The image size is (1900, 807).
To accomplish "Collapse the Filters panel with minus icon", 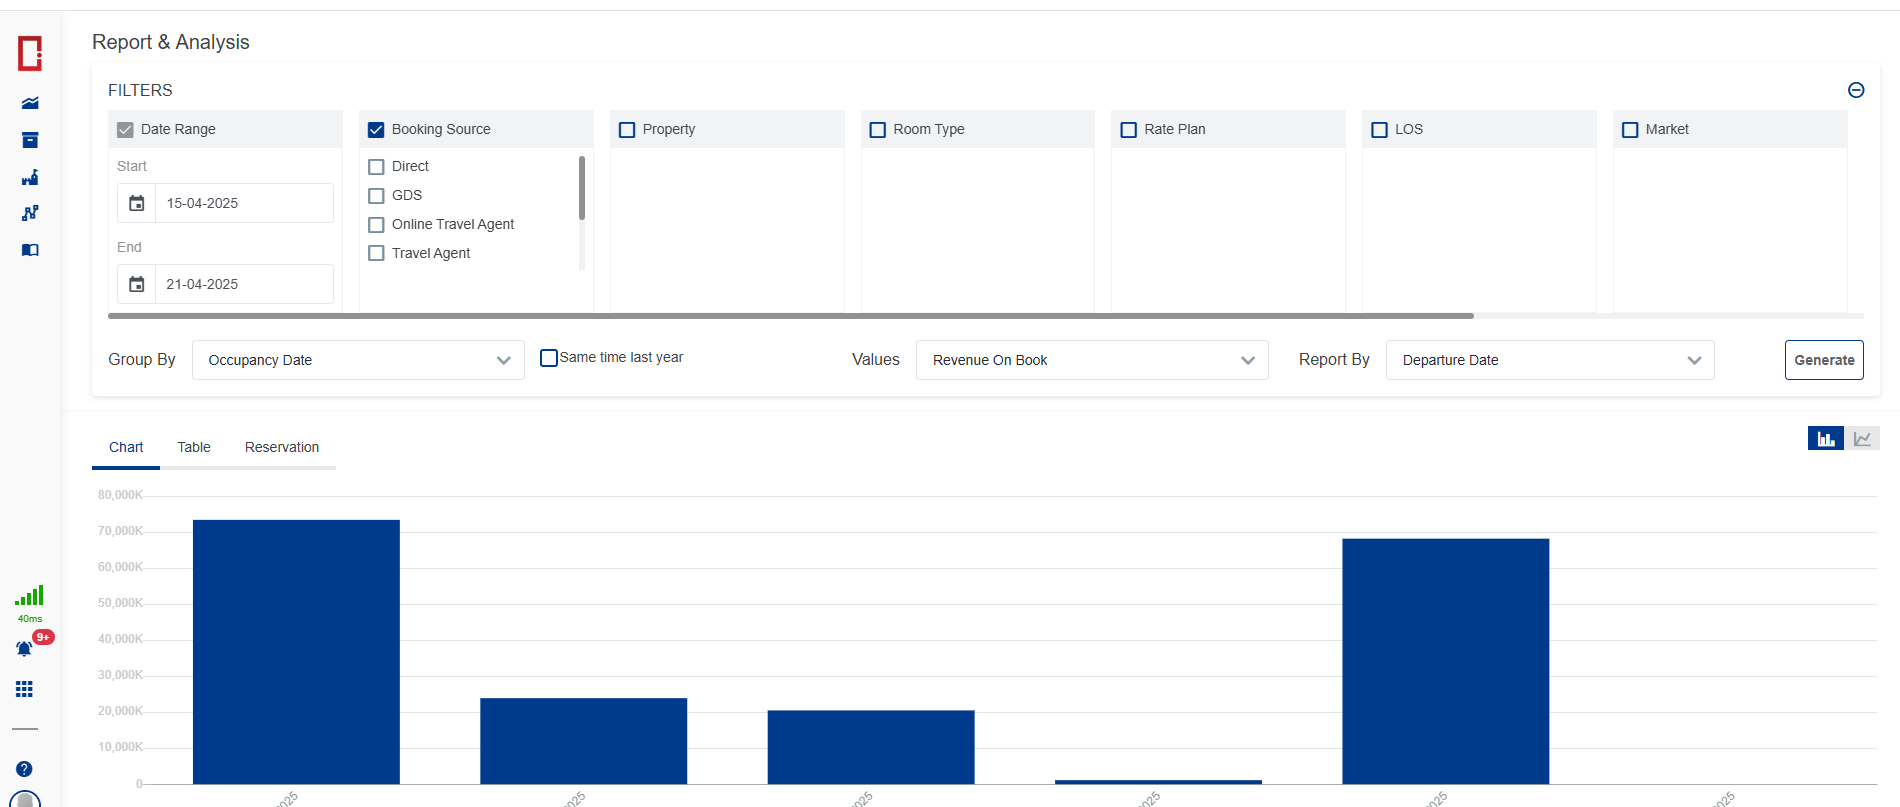I will (1856, 90).
